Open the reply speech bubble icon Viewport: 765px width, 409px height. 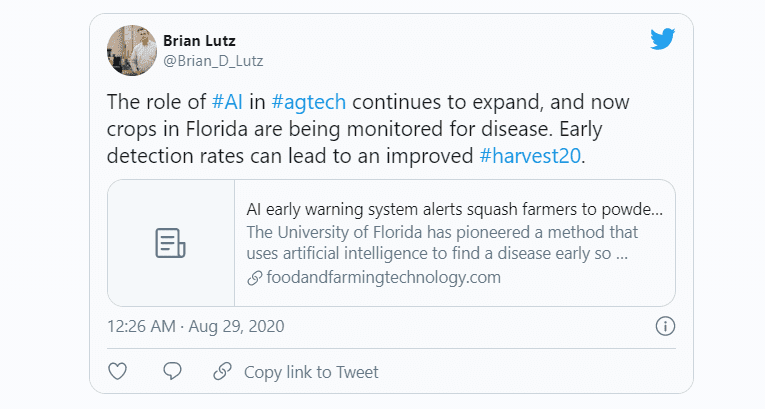172,371
